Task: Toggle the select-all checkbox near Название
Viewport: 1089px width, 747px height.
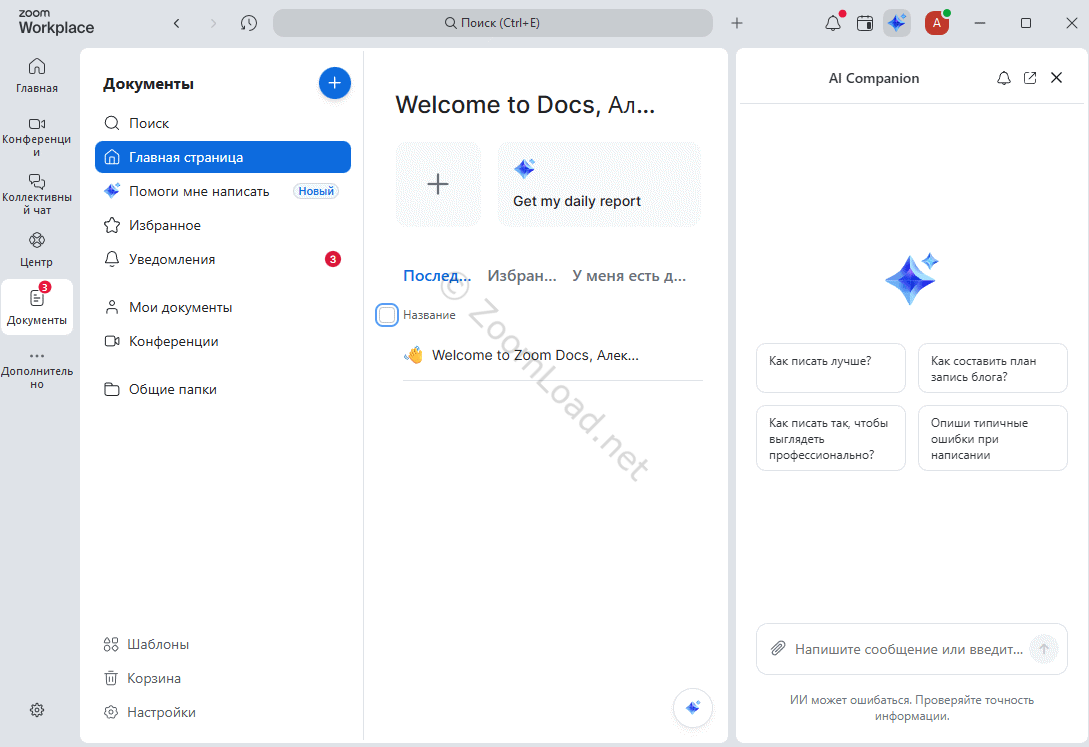Action: 387,314
